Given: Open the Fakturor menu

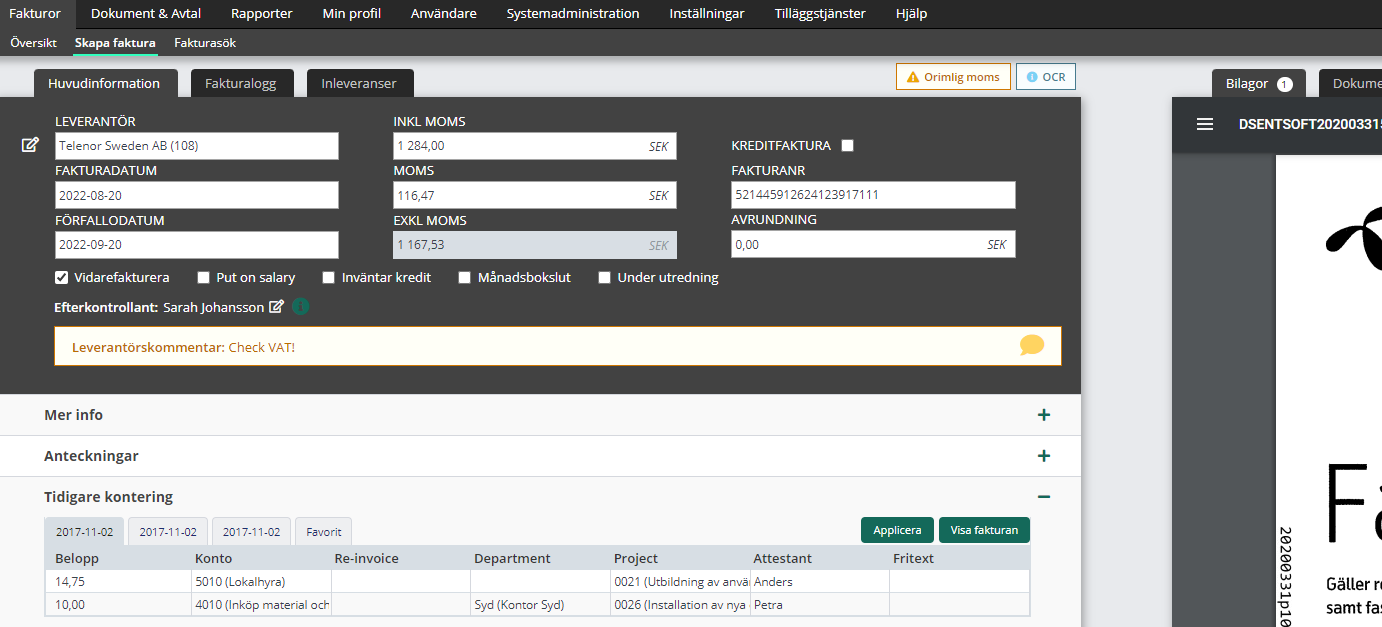Looking at the screenshot, I should coord(35,14).
